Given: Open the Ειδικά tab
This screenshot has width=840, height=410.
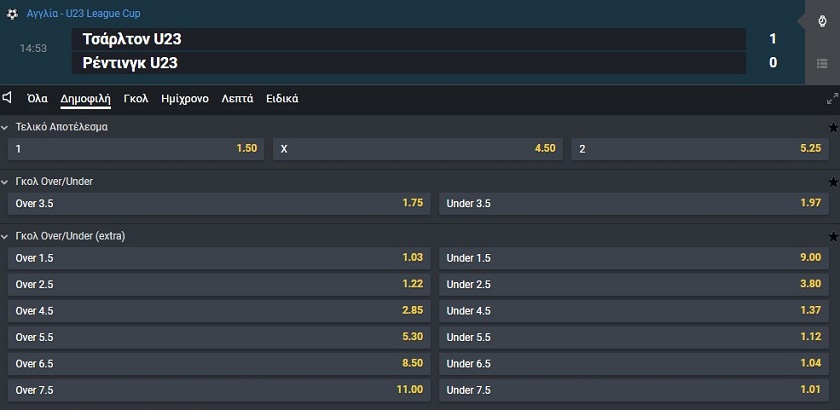Looking at the screenshot, I should coord(282,99).
